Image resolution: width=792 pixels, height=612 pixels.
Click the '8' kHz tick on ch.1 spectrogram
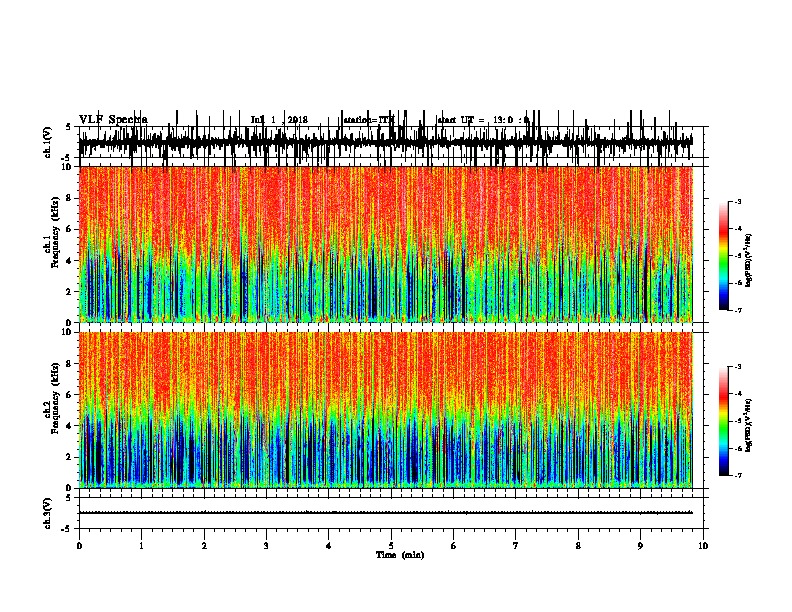coord(70,198)
